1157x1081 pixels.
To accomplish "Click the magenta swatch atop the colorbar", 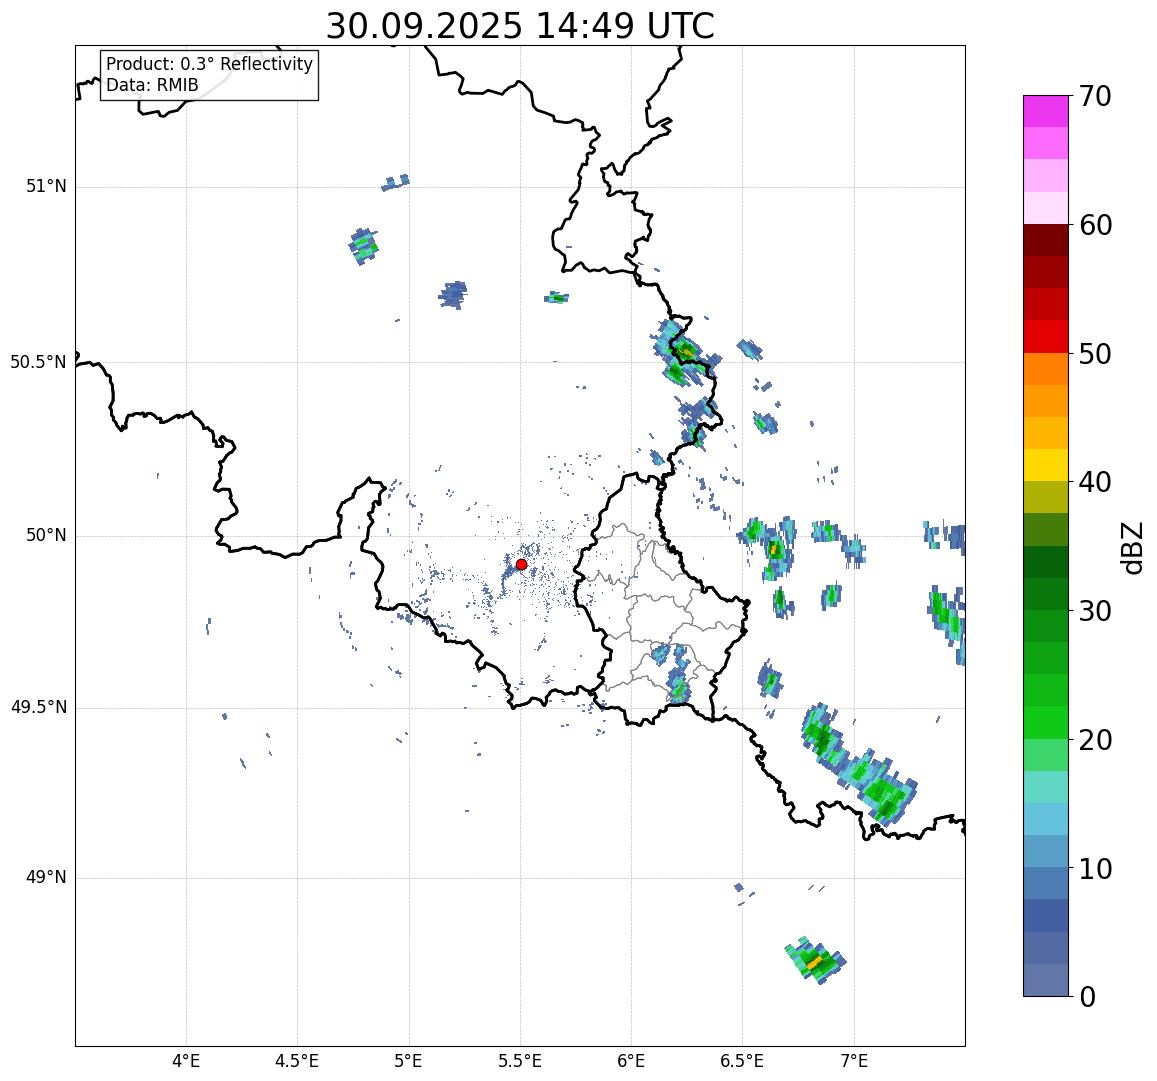I will pos(1046,111).
